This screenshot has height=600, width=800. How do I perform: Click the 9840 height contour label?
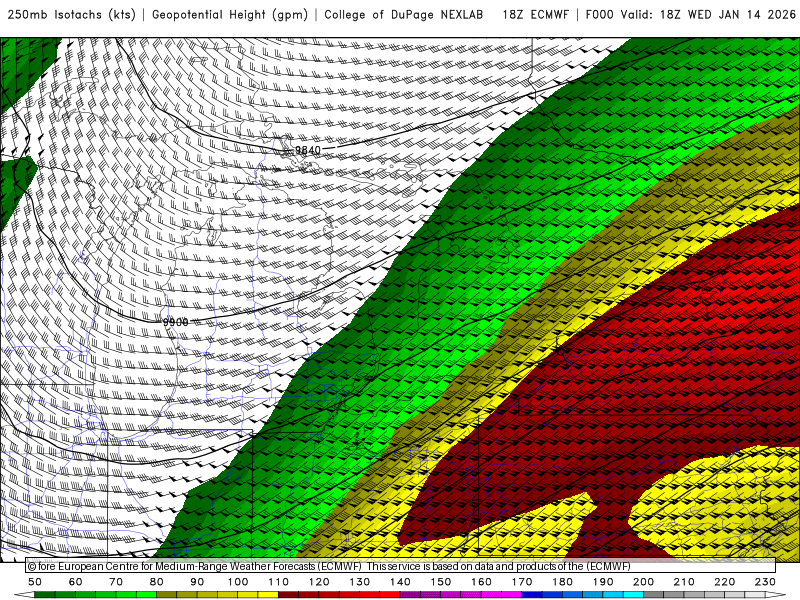(x=308, y=150)
